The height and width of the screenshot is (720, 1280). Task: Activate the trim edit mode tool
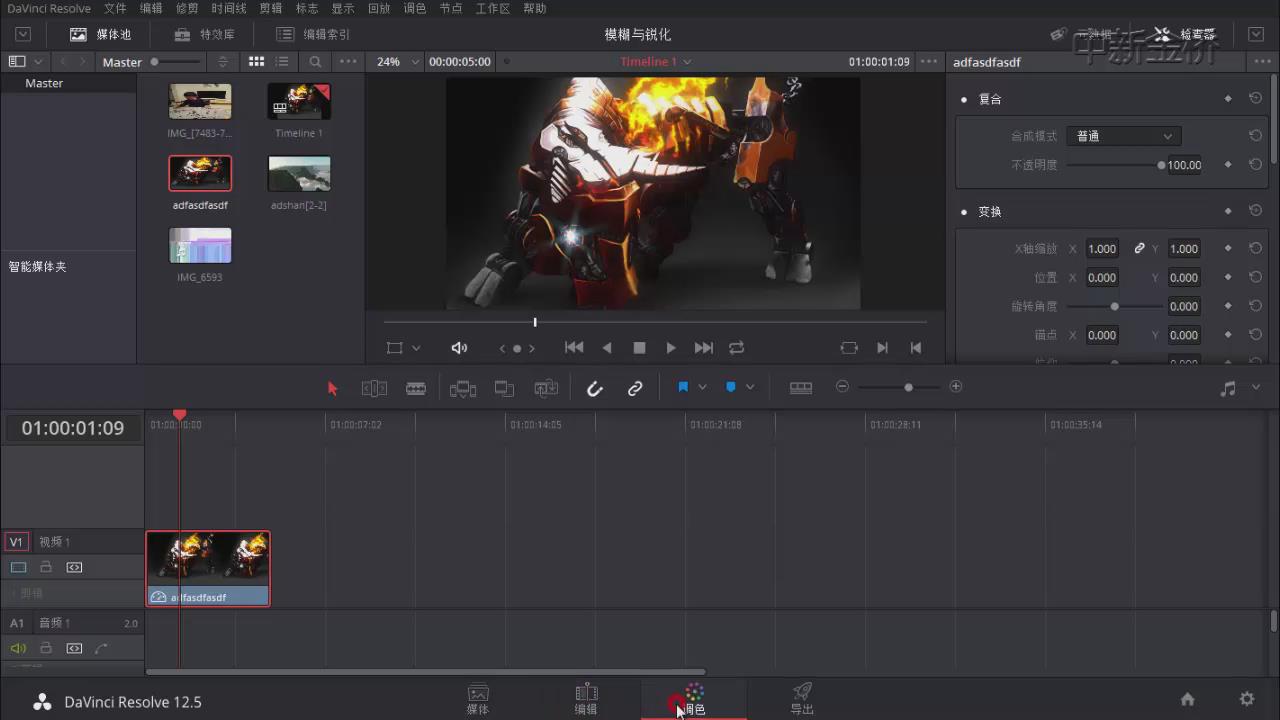[374, 388]
